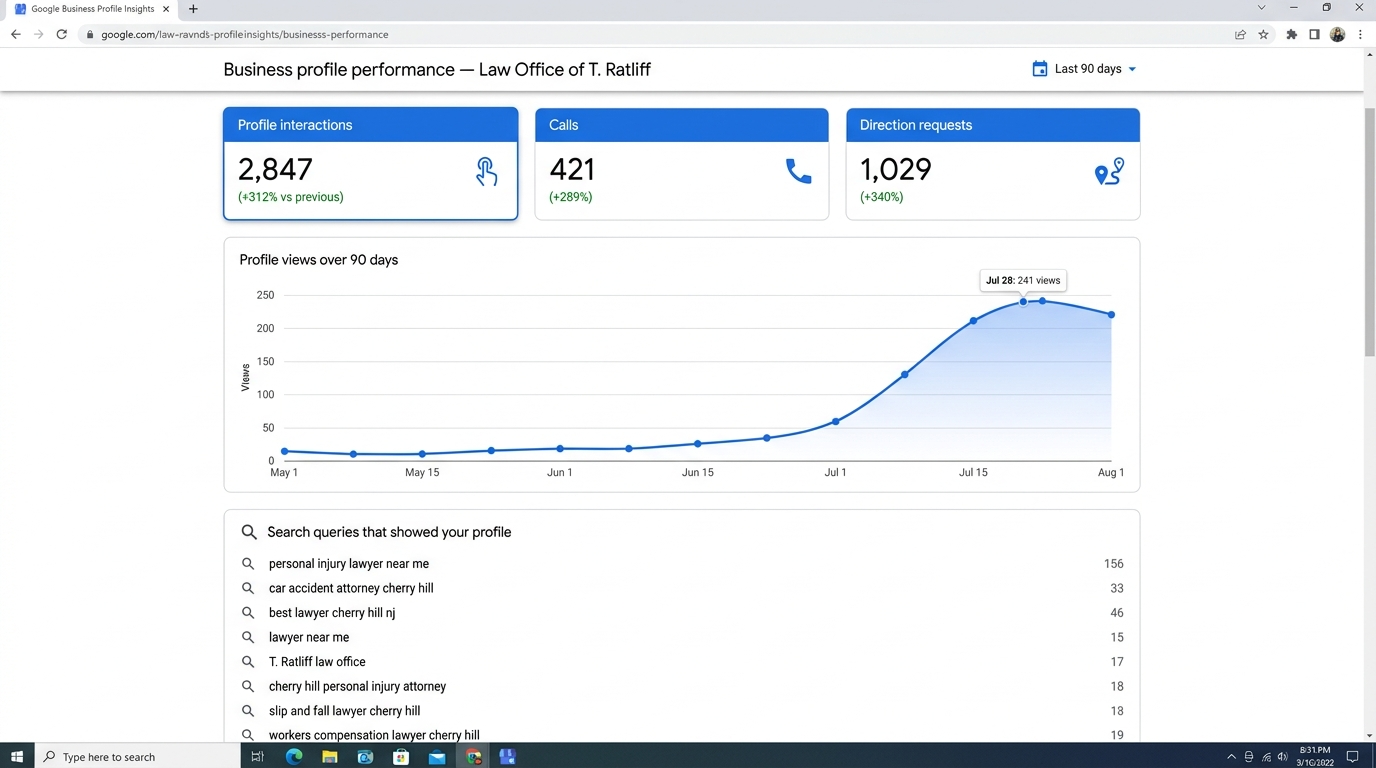Click the count 156 in the queries list

(x=1113, y=564)
